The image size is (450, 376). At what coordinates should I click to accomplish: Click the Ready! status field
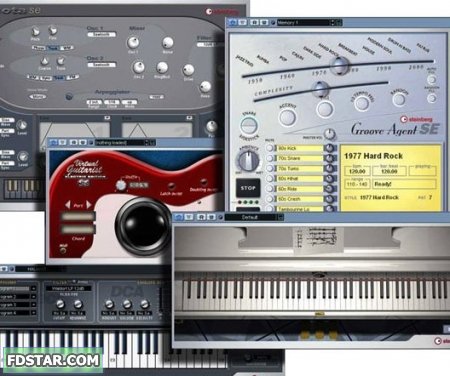[x=404, y=184]
